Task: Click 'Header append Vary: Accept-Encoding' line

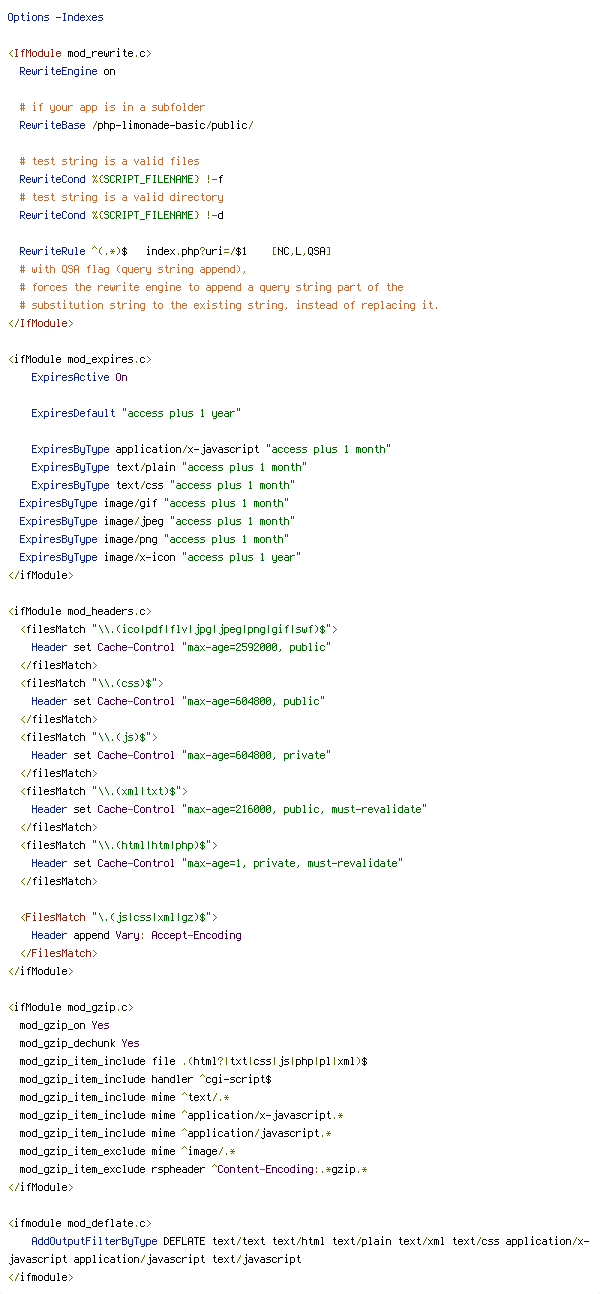Action: tap(136, 935)
